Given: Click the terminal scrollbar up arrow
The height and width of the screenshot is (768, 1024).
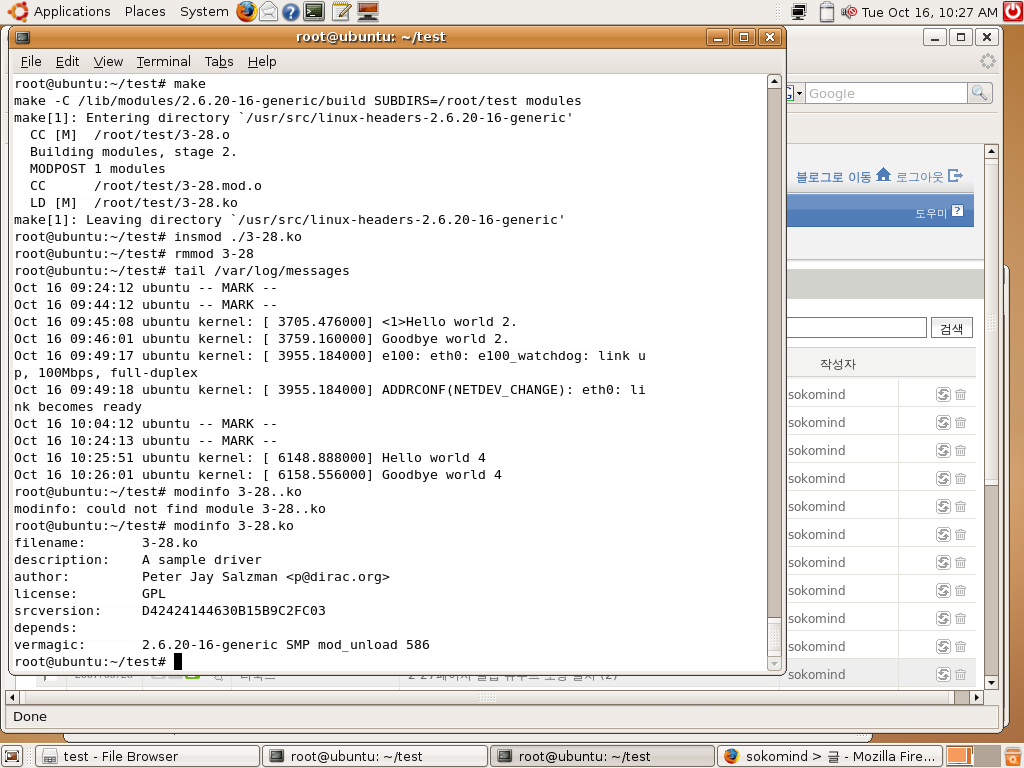Looking at the screenshot, I should [774, 82].
